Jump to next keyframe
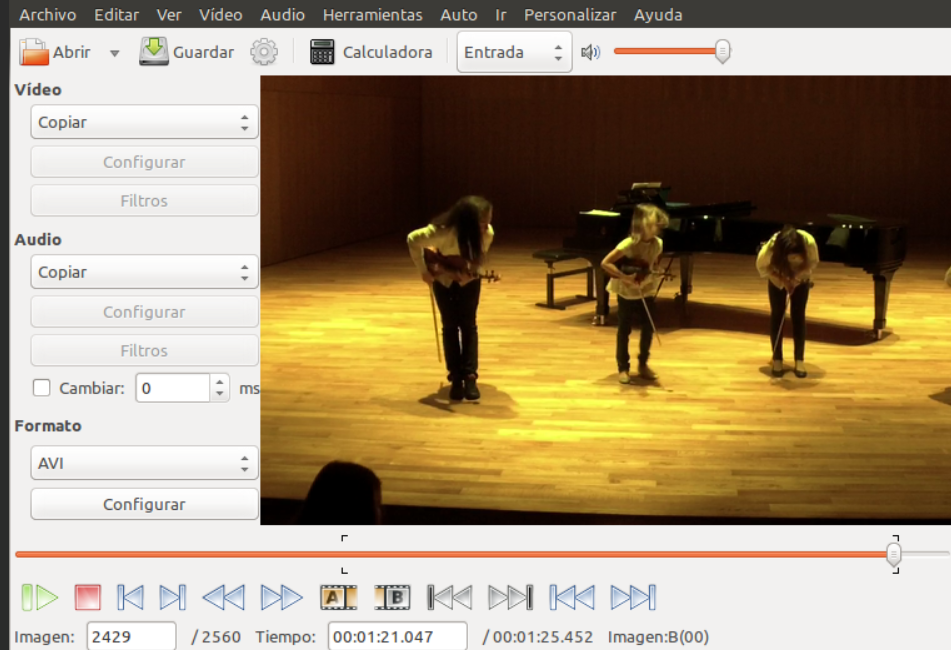951x650 pixels. pos(281,597)
